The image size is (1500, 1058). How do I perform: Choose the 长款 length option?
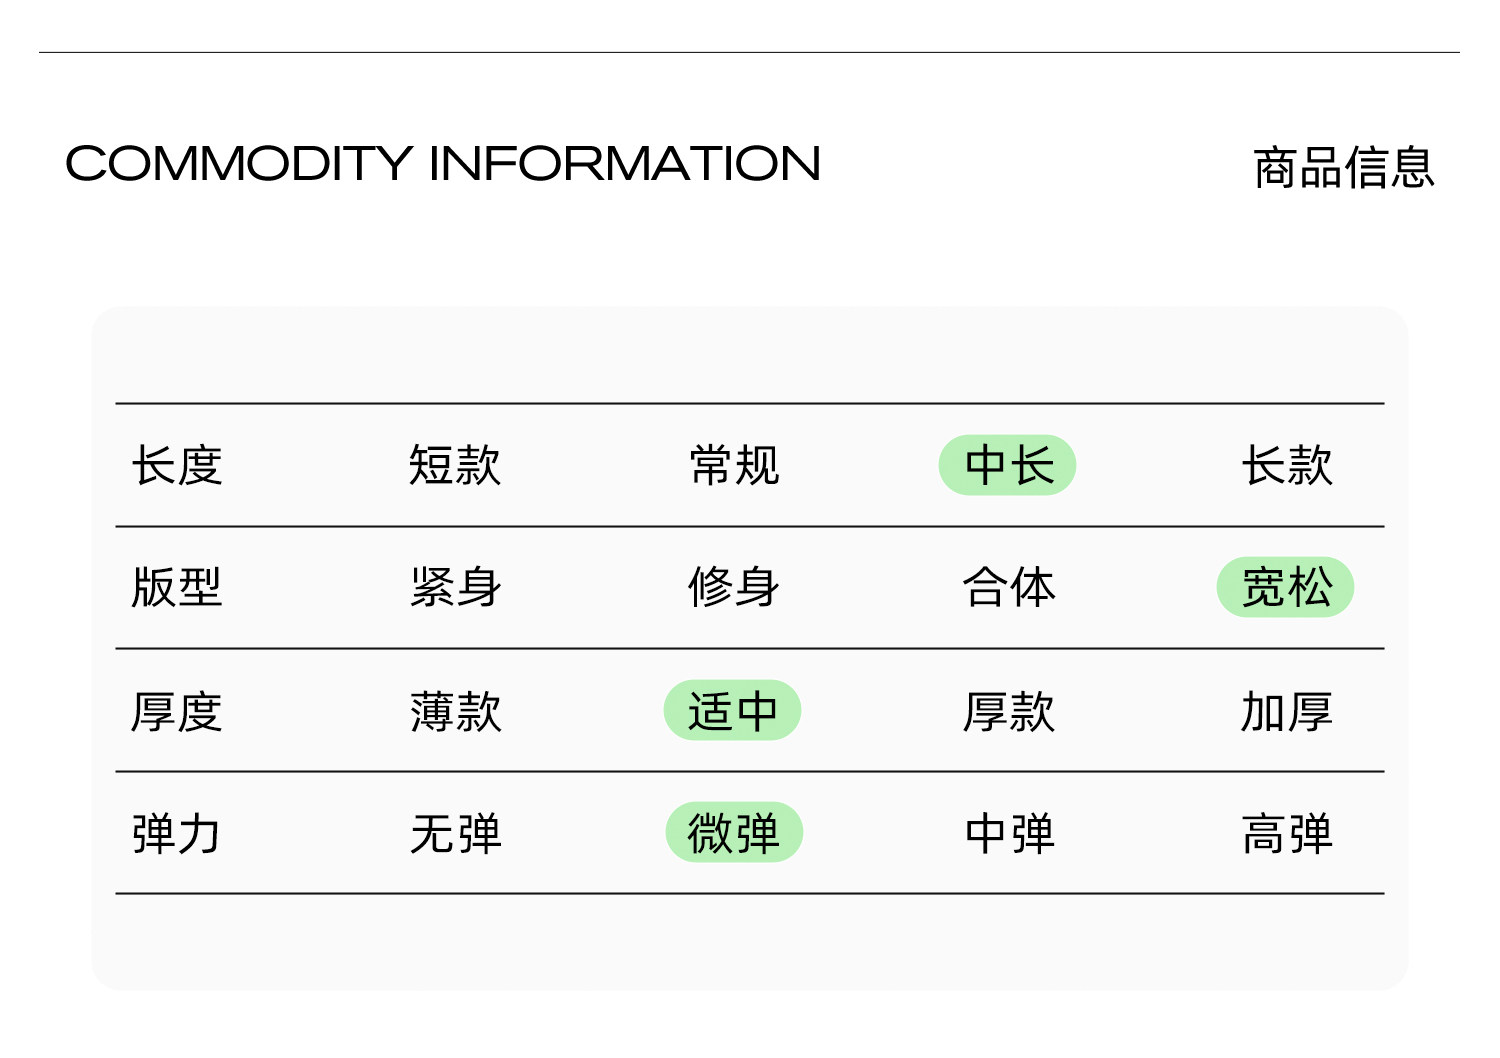point(1287,466)
